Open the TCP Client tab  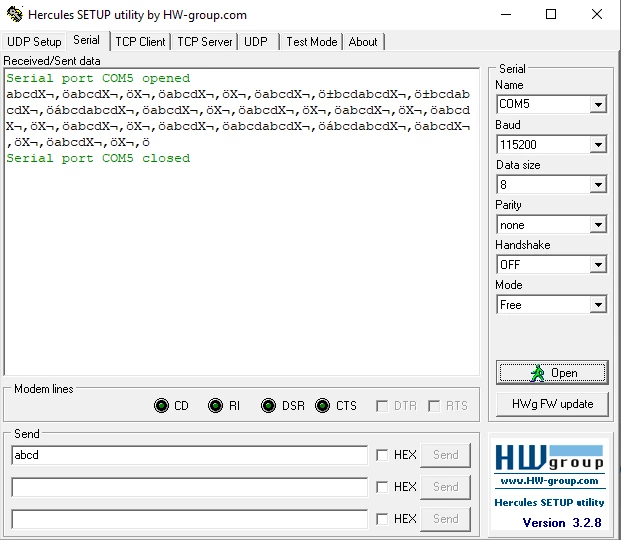click(x=140, y=42)
